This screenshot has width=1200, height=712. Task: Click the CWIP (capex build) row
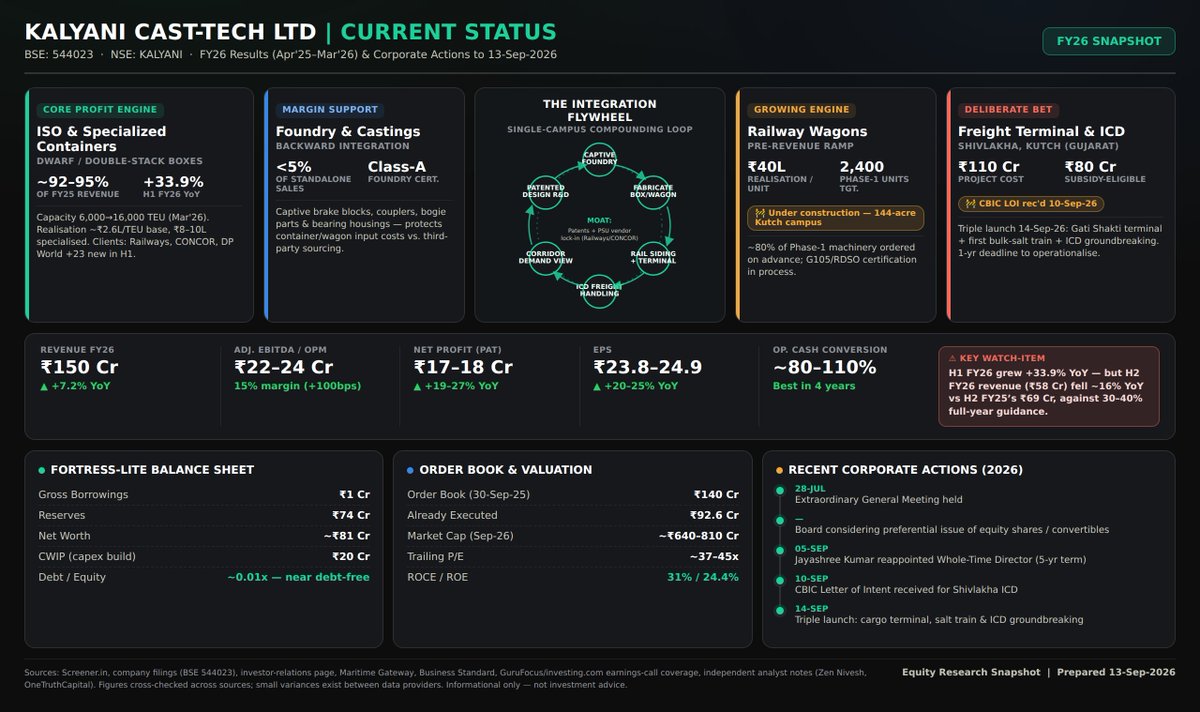point(204,556)
